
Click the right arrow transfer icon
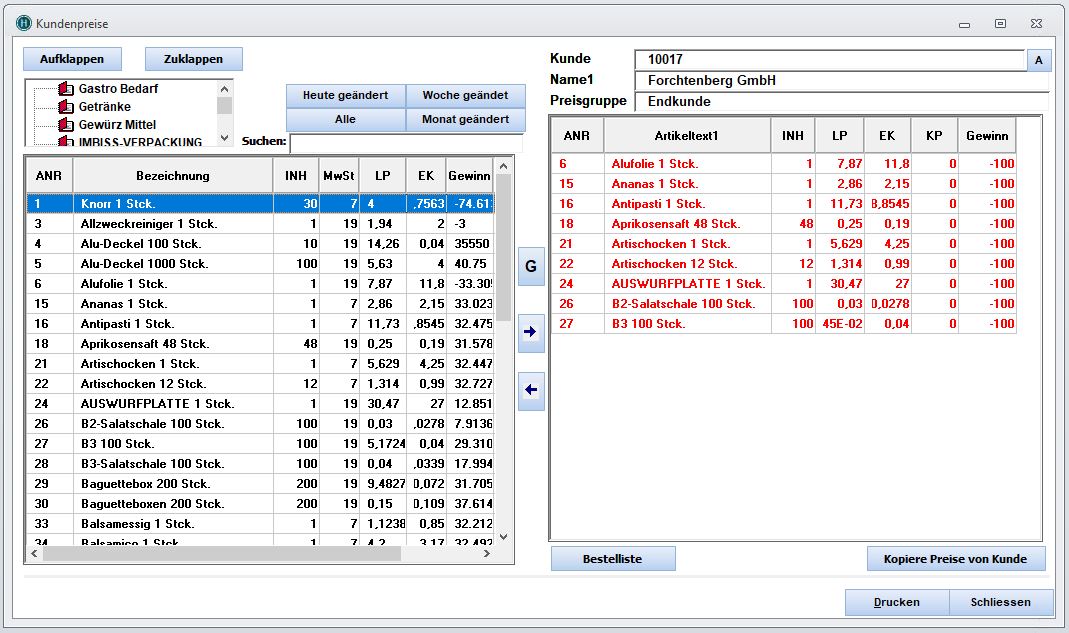(x=531, y=333)
